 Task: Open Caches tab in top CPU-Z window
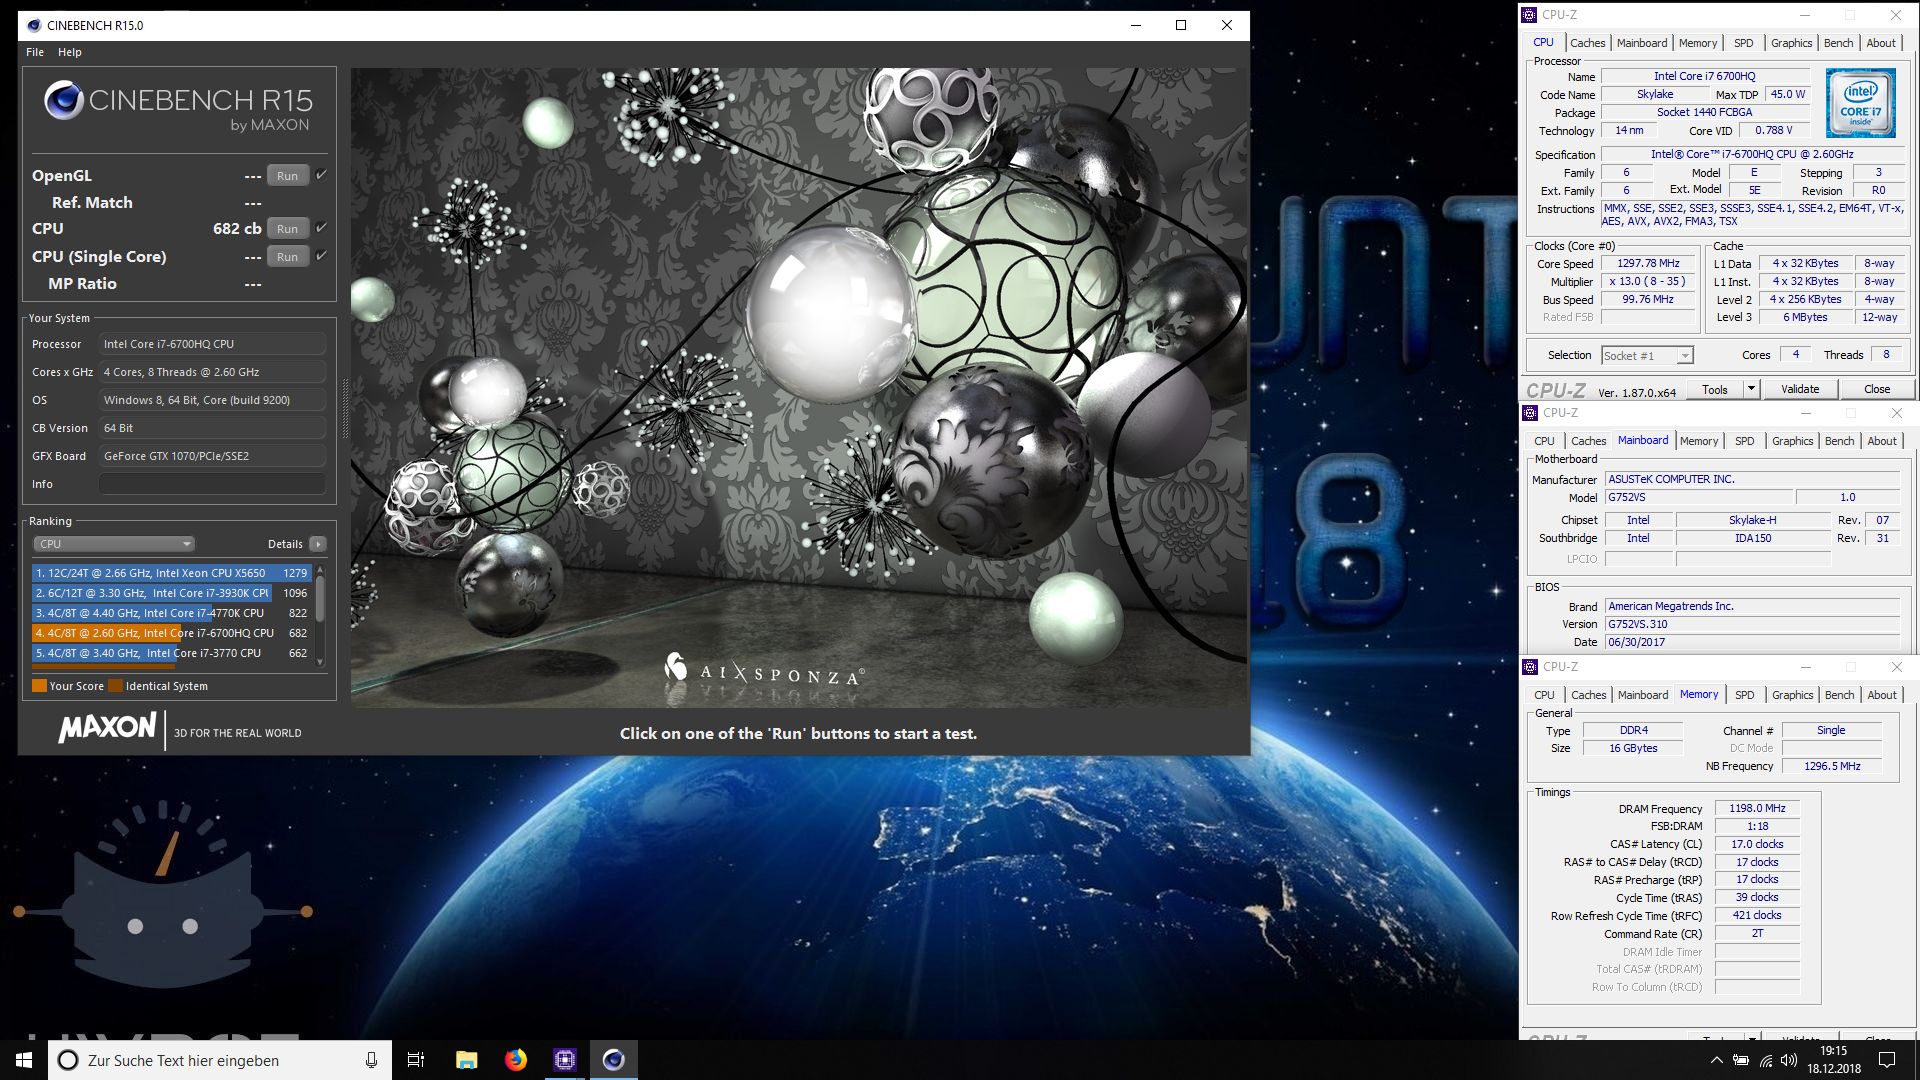click(1587, 43)
